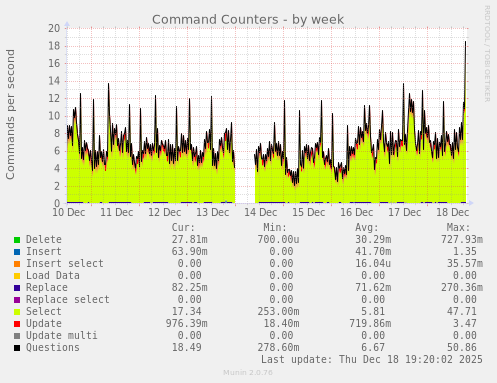Viewport: 497px width, 383px height.
Task: Click the 18 Dec x-axis label
Action: tap(453, 212)
